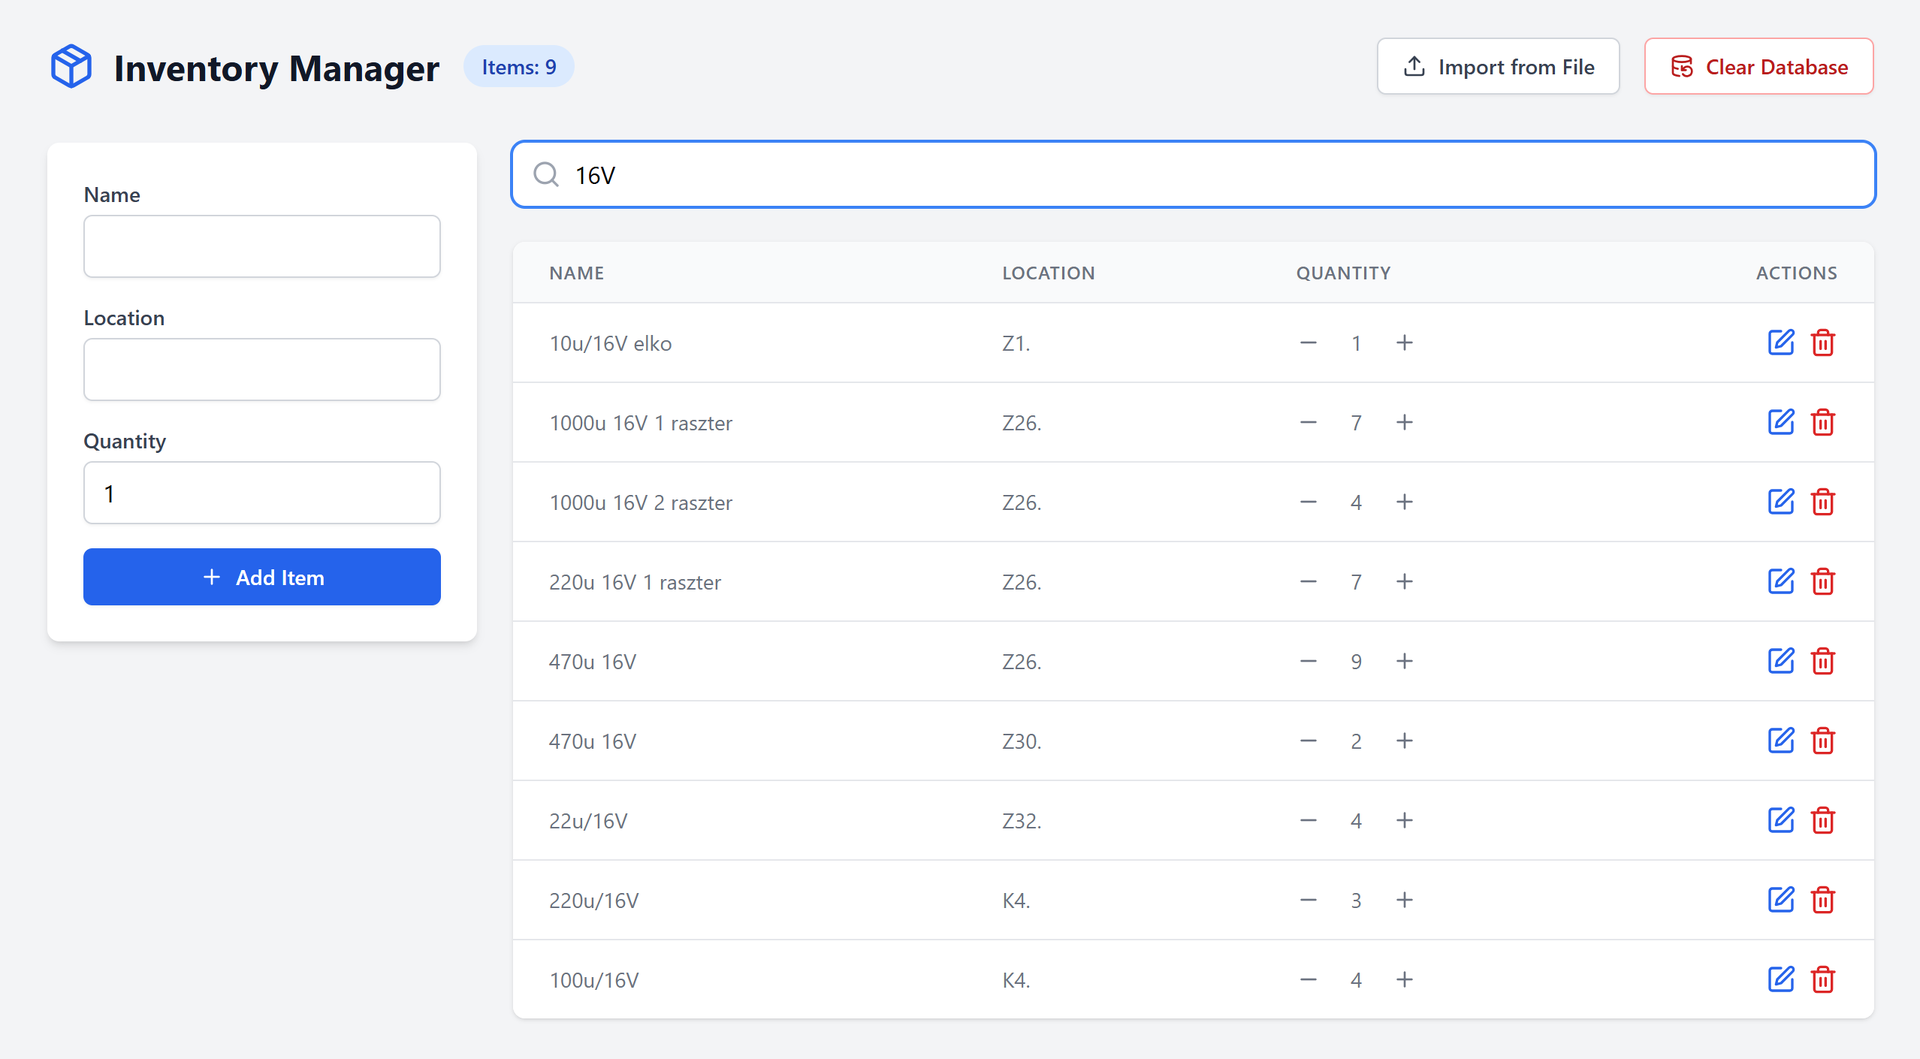Select the '22u/16V' name cell

(589, 821)
